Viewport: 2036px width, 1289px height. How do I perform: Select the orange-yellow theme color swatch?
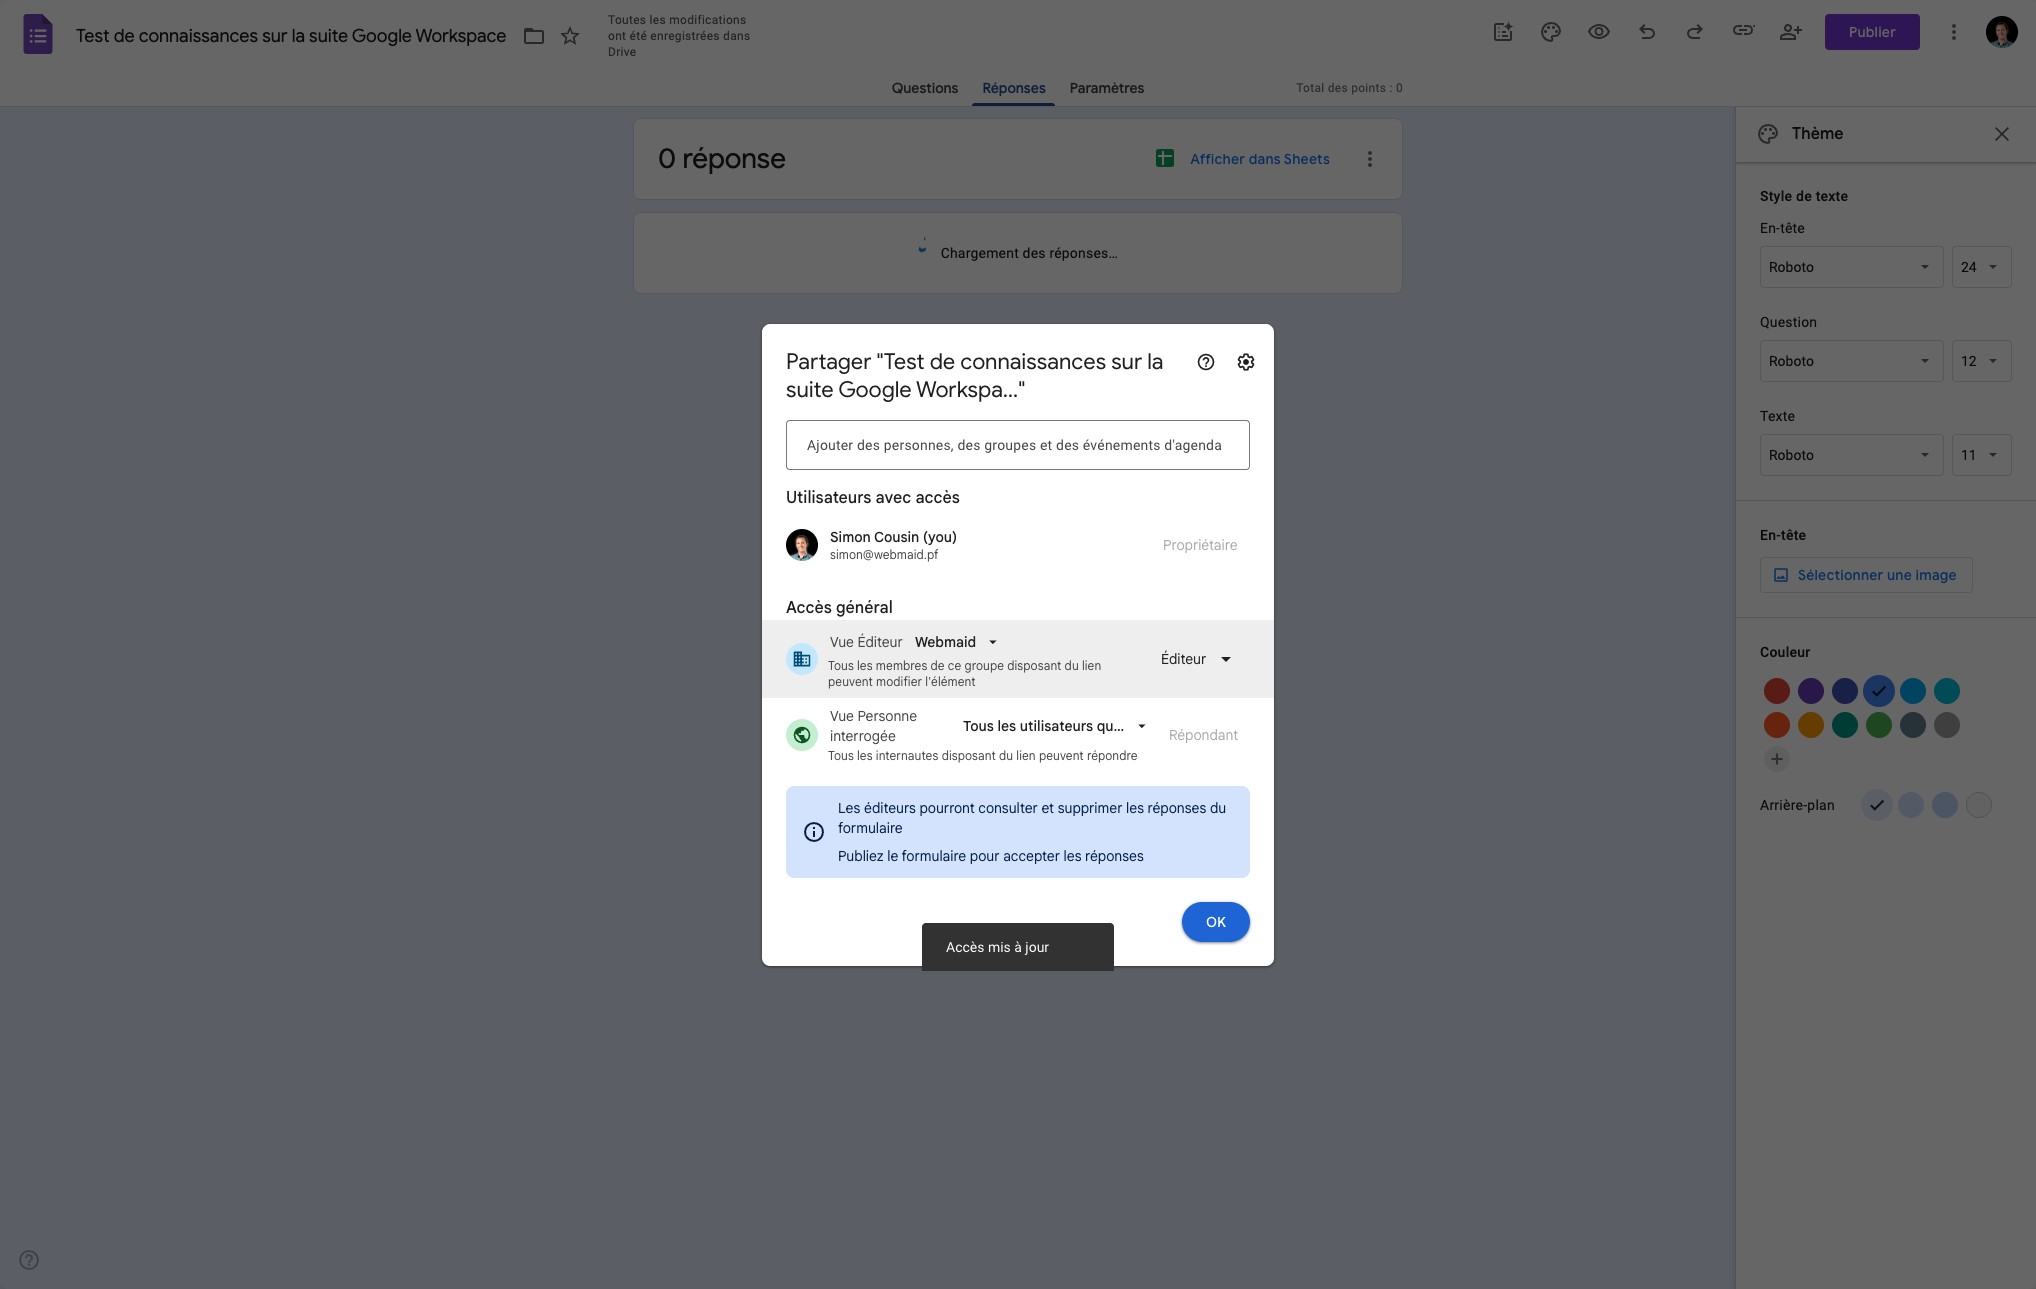tap(1811, 725)
